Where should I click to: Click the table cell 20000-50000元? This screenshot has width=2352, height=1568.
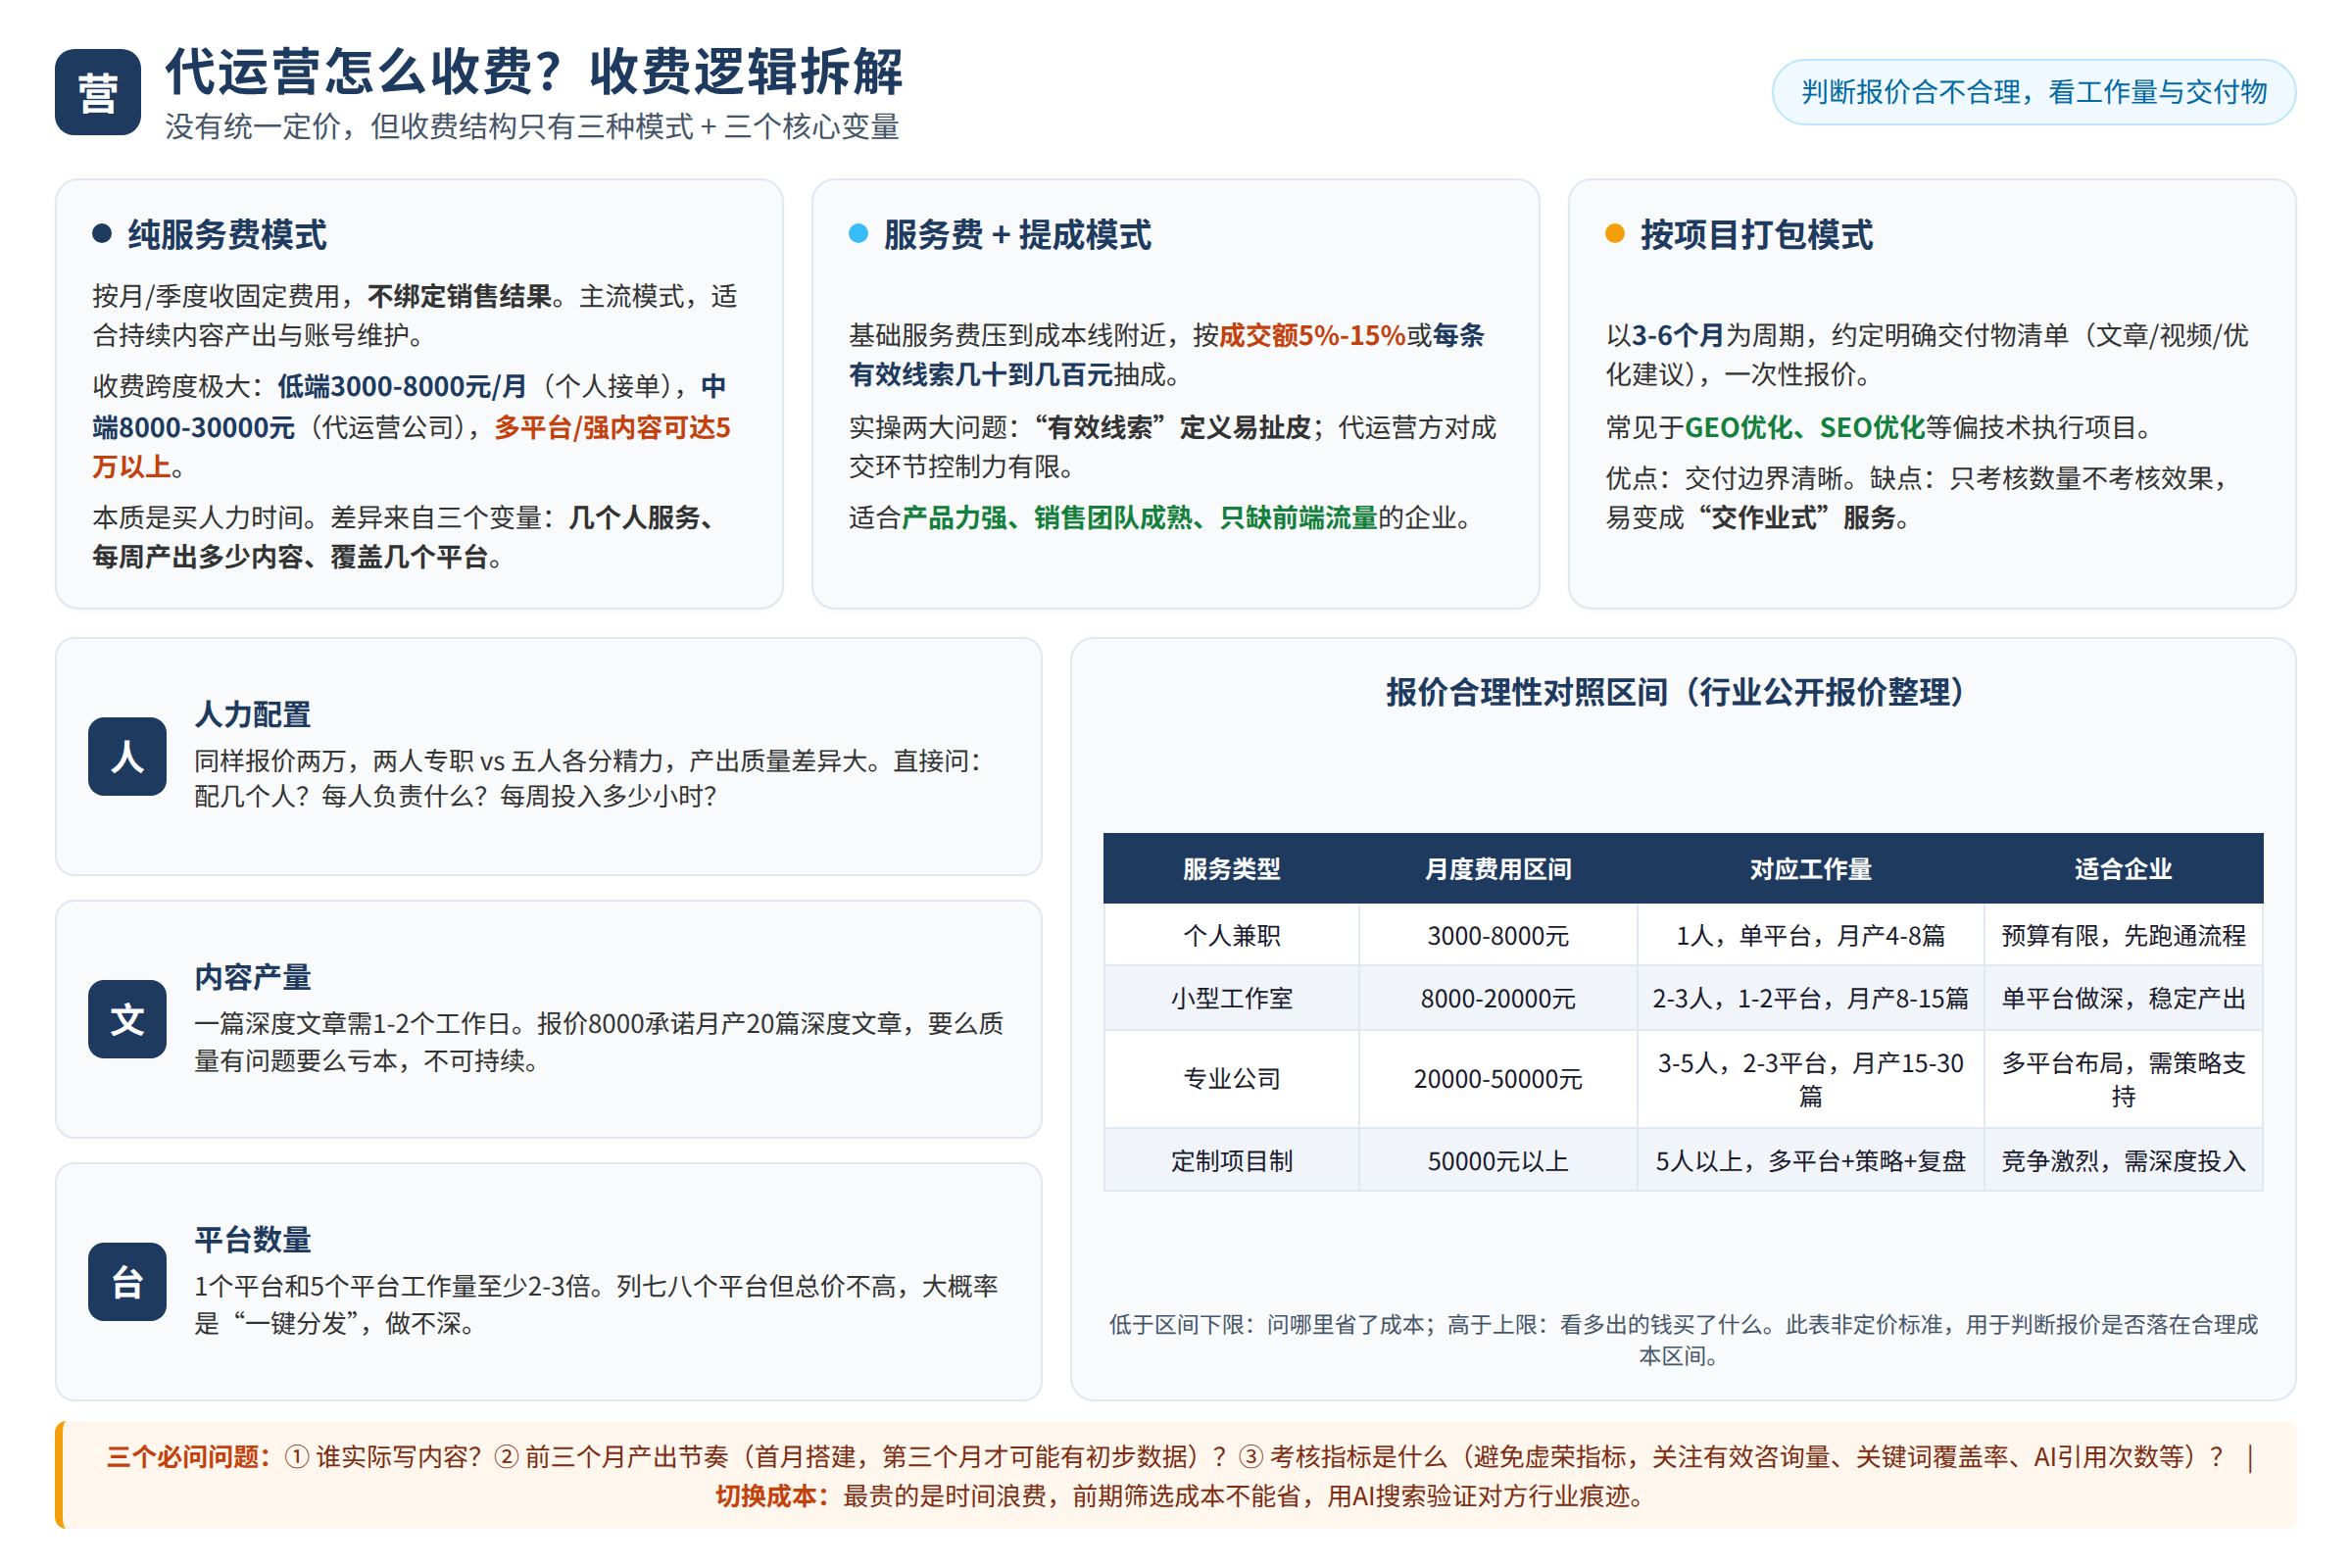click(1497, 1079)
